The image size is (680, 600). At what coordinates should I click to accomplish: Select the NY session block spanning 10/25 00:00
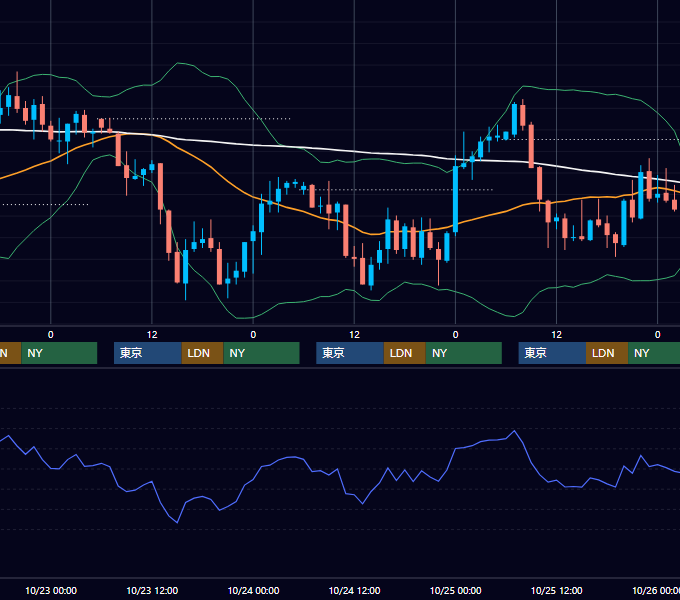click(464, 353)
